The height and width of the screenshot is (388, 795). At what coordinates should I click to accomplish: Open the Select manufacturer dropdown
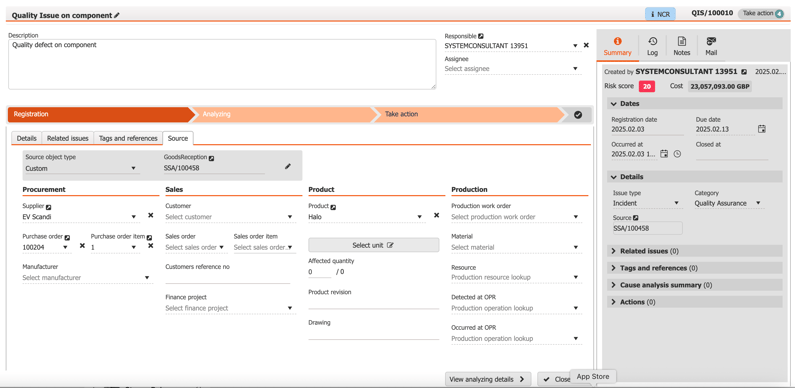coord(147,277)
